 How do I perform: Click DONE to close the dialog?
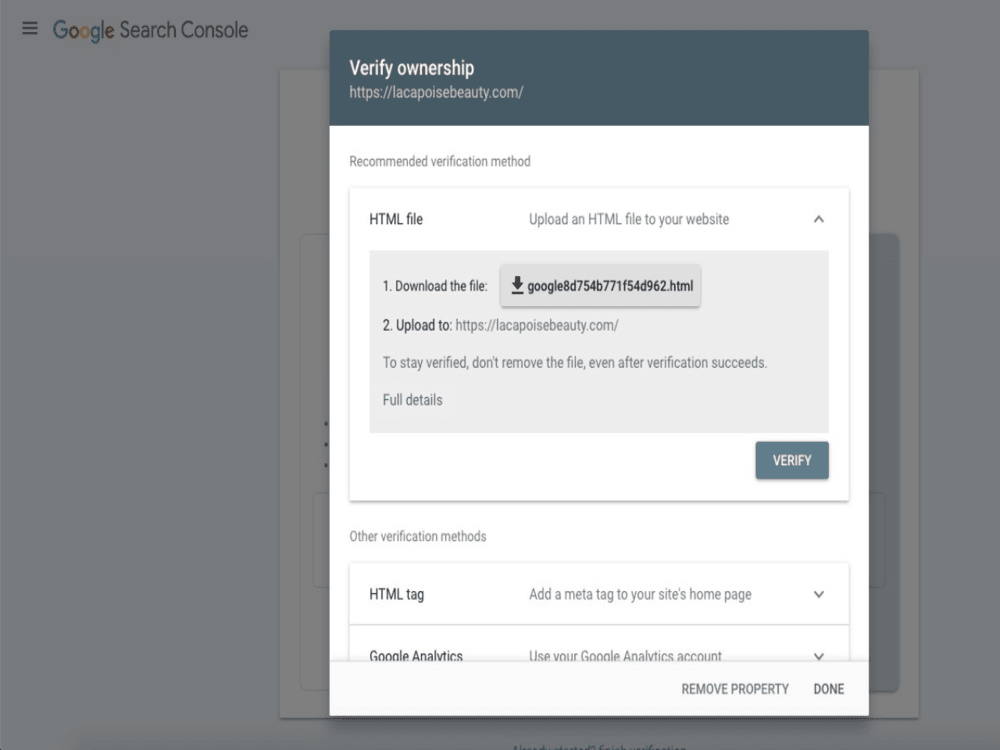click(x=828, y=689)
